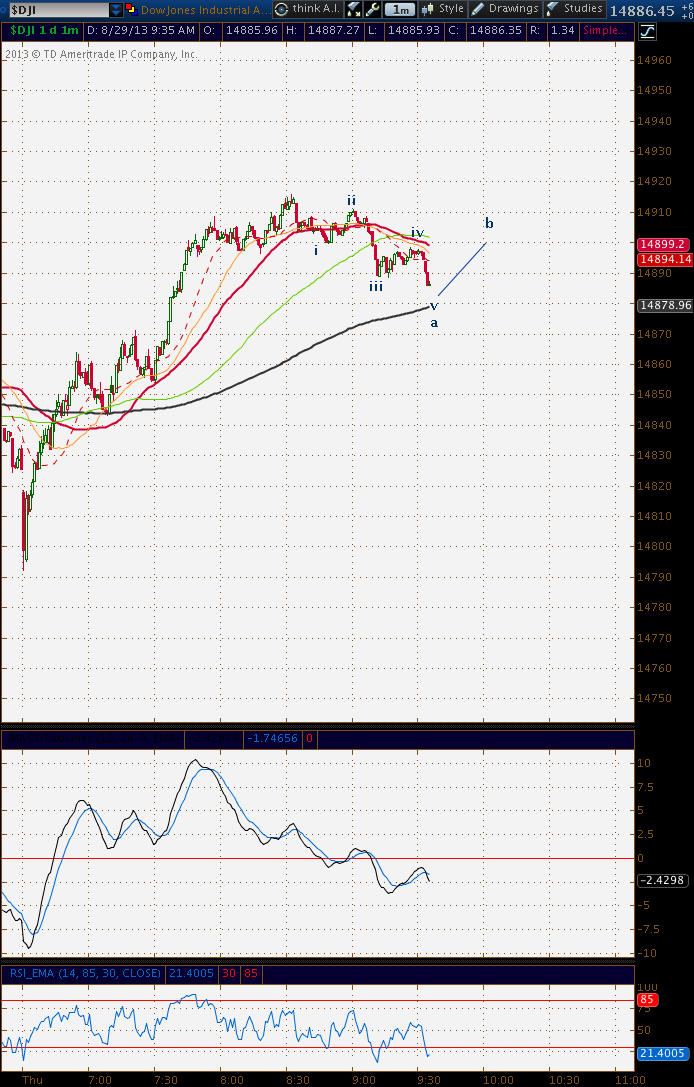Click the wave iv label annotation
Screen dimensions: 694x1087
pyautogui.click(x=417, y=232)
